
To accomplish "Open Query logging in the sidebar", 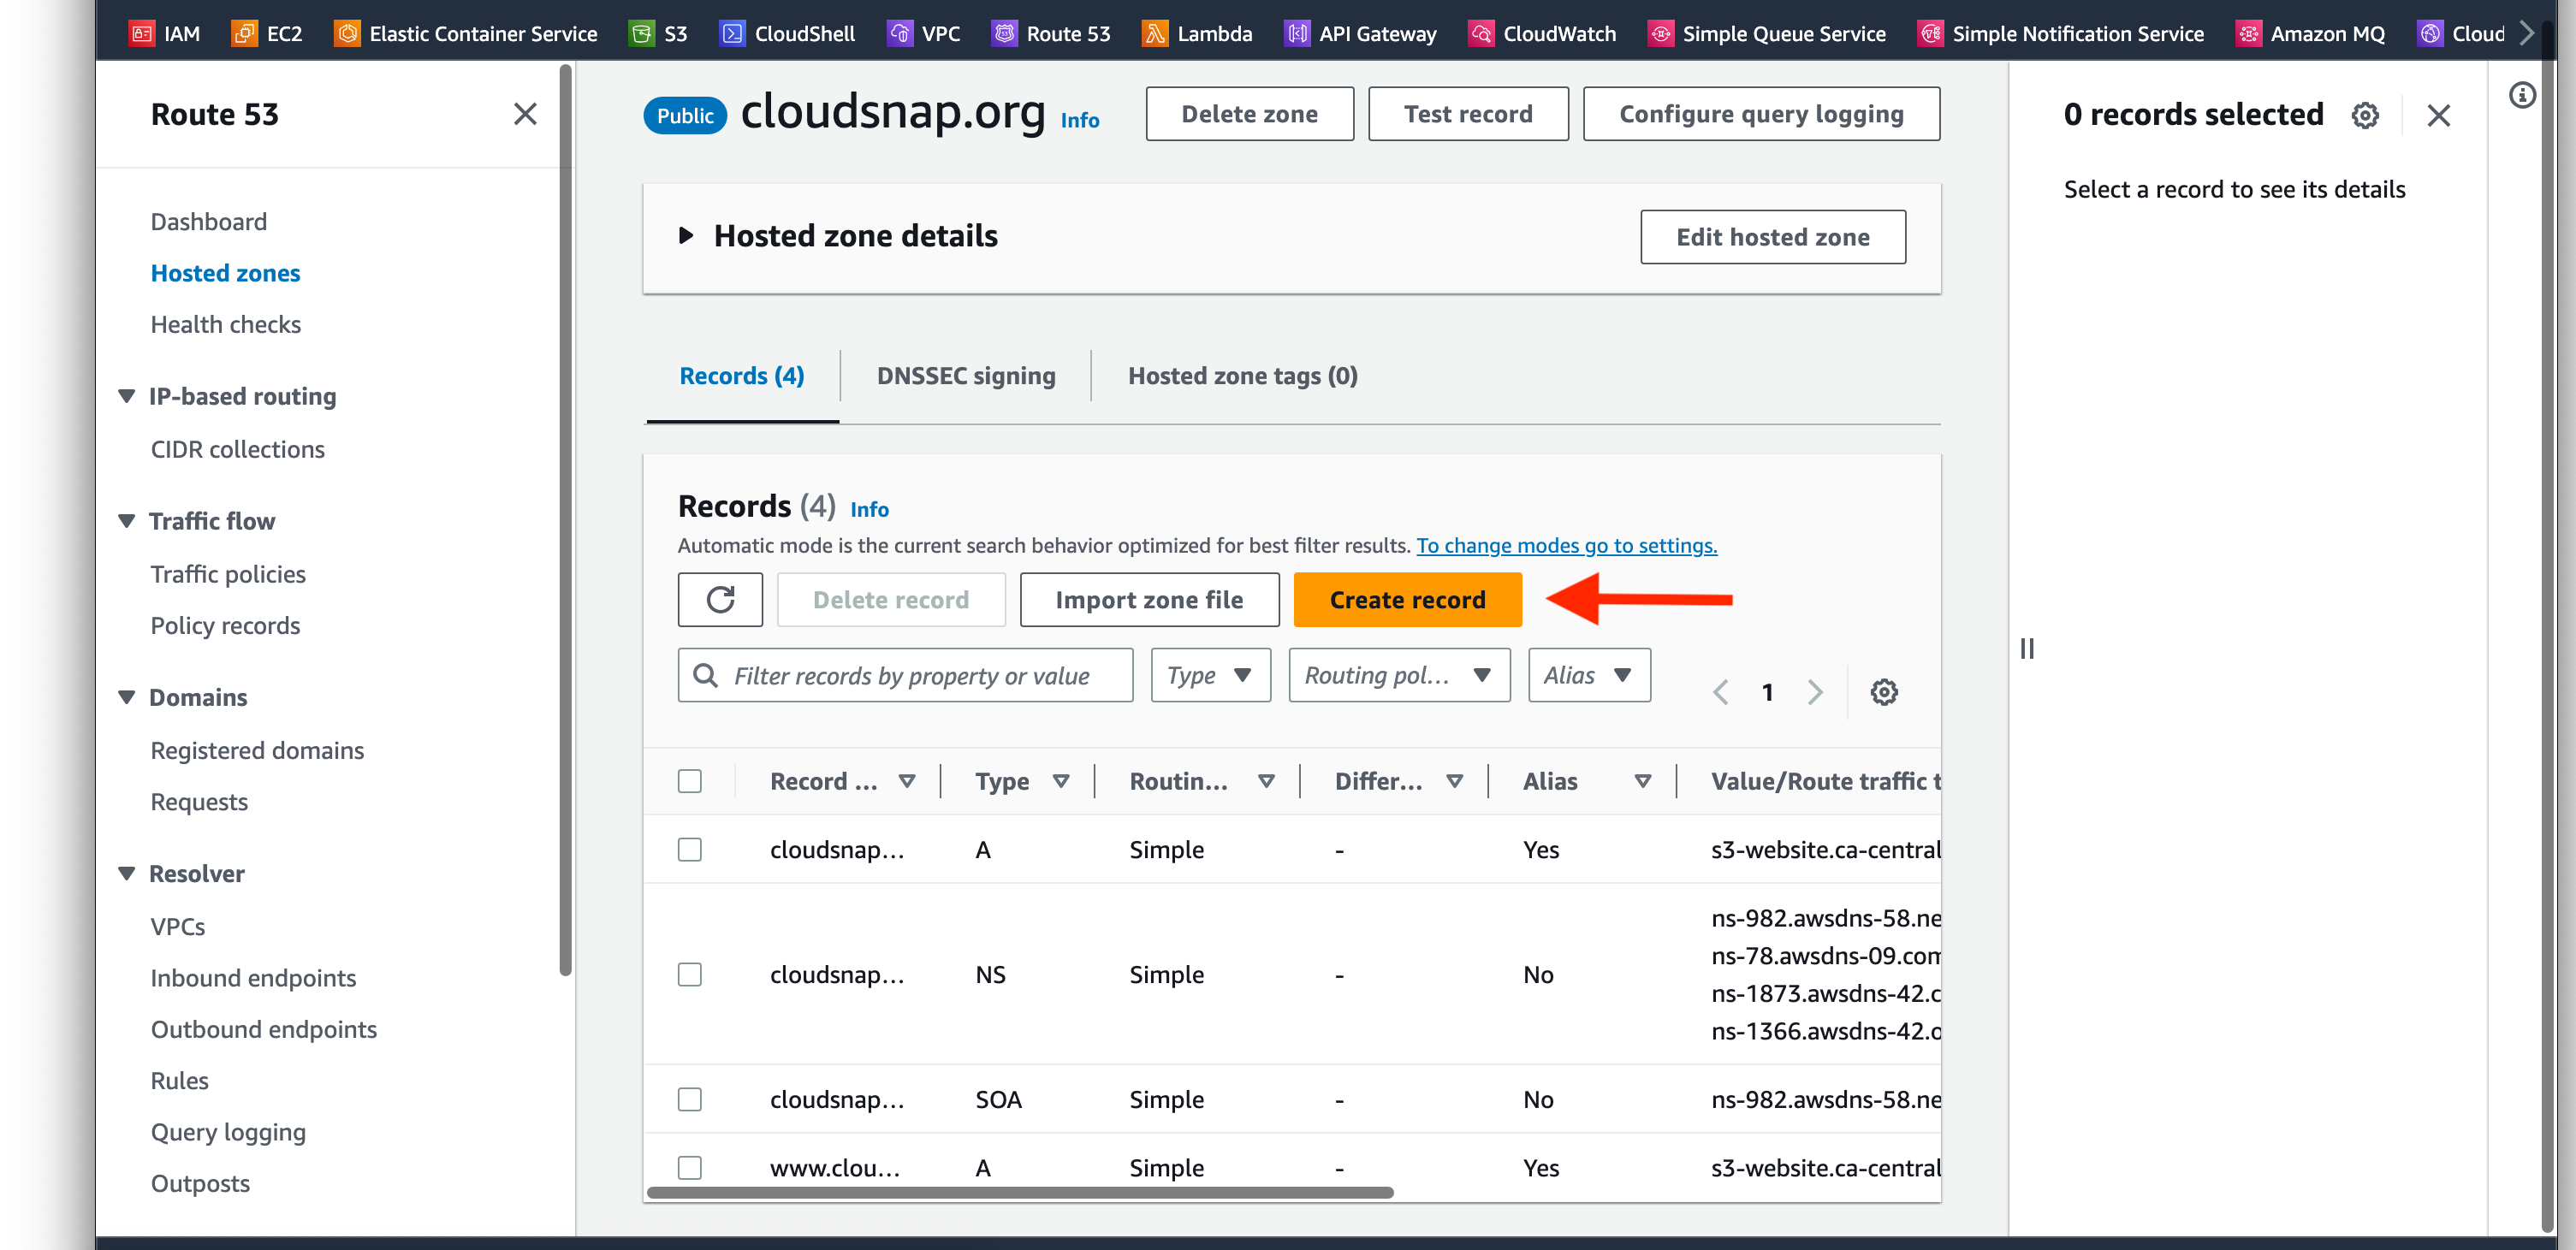I will point(228,1132).
